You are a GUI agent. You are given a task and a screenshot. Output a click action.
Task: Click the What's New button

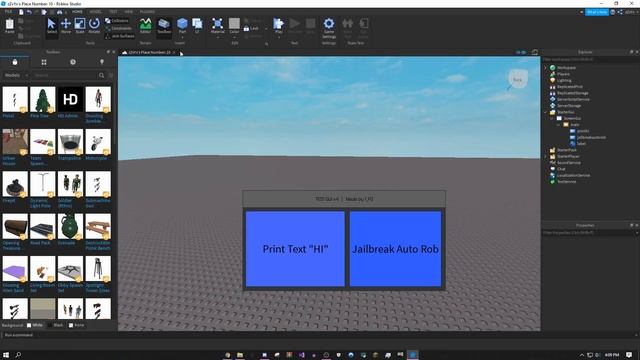(597, 12)
